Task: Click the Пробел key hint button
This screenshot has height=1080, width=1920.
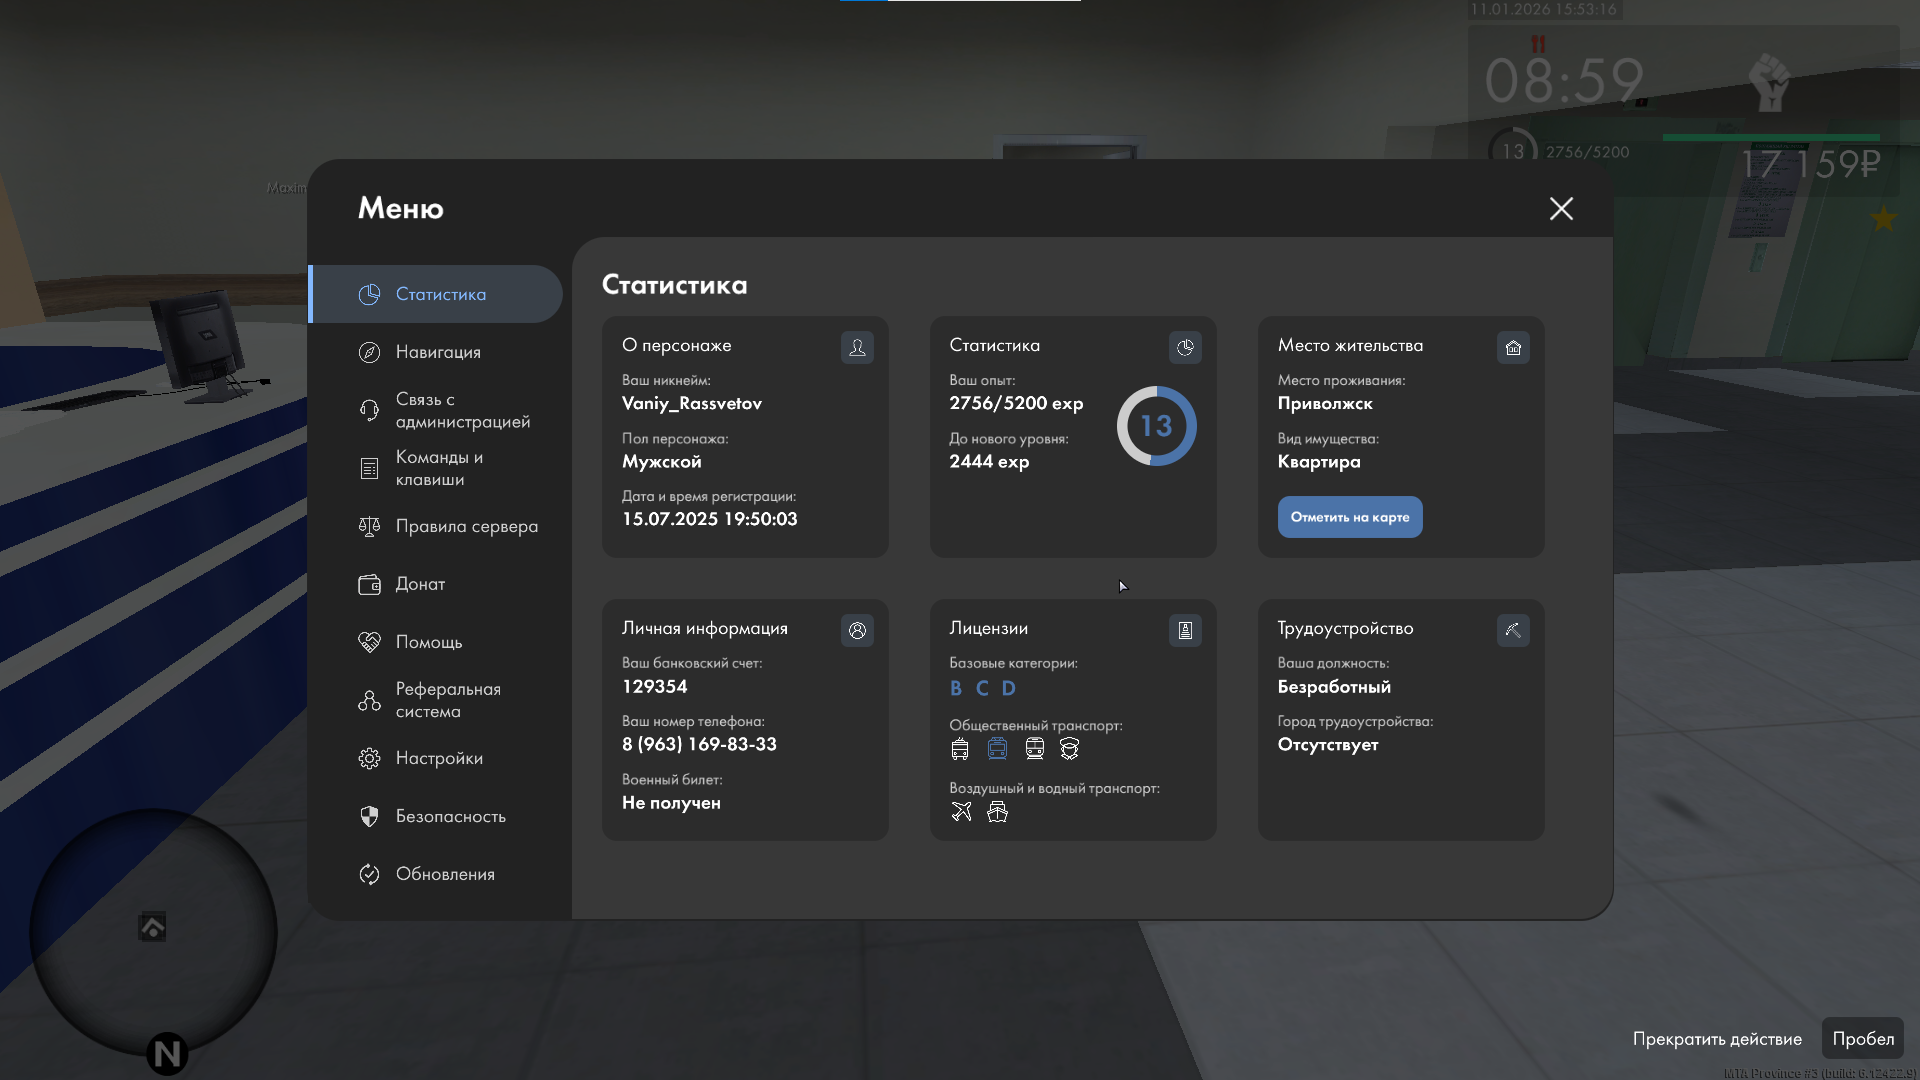Action: [1862, 1039]
